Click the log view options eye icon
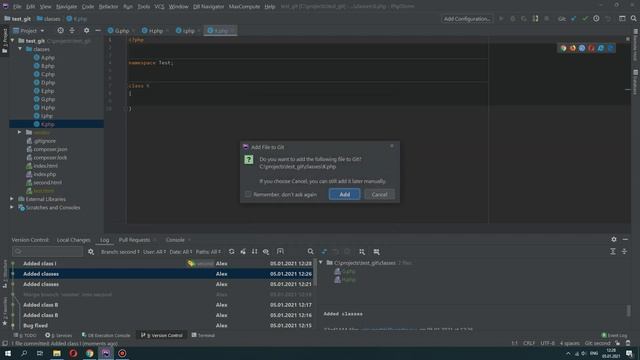 click(x=266, y=252)
